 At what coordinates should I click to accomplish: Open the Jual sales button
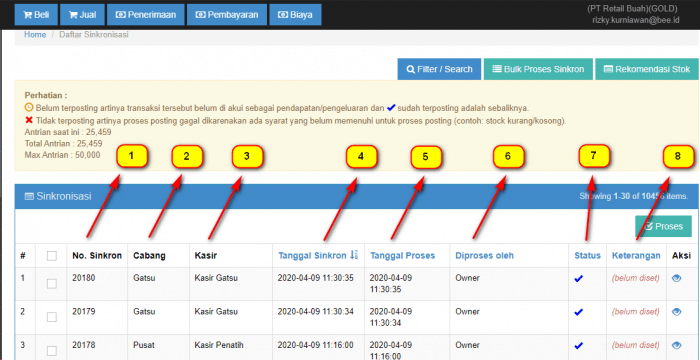point(82,15)
